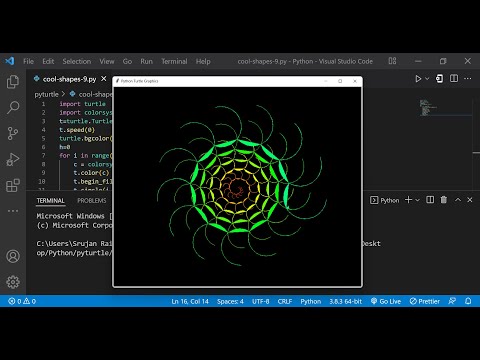Open Selection menu
The image size is (480, 360).
point(77,61)
